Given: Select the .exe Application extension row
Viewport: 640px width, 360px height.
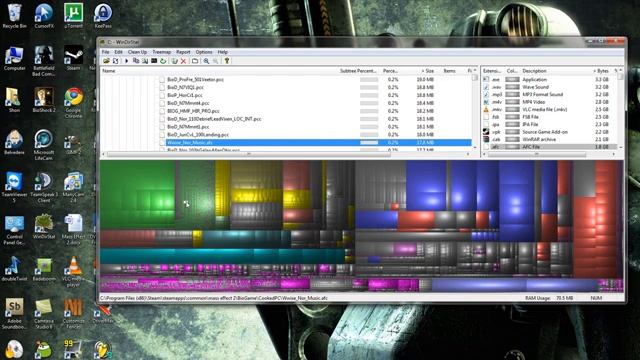Looking at the screenshot, I should click(549, 80).
